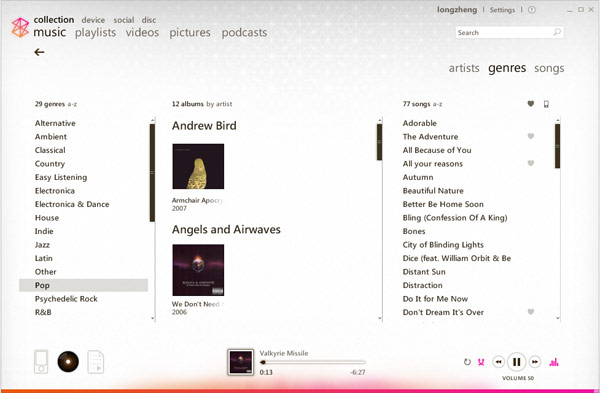Viewport: 600px width, 393px height.
Task: Open the burn disc icon
Action: click(68, 362)
